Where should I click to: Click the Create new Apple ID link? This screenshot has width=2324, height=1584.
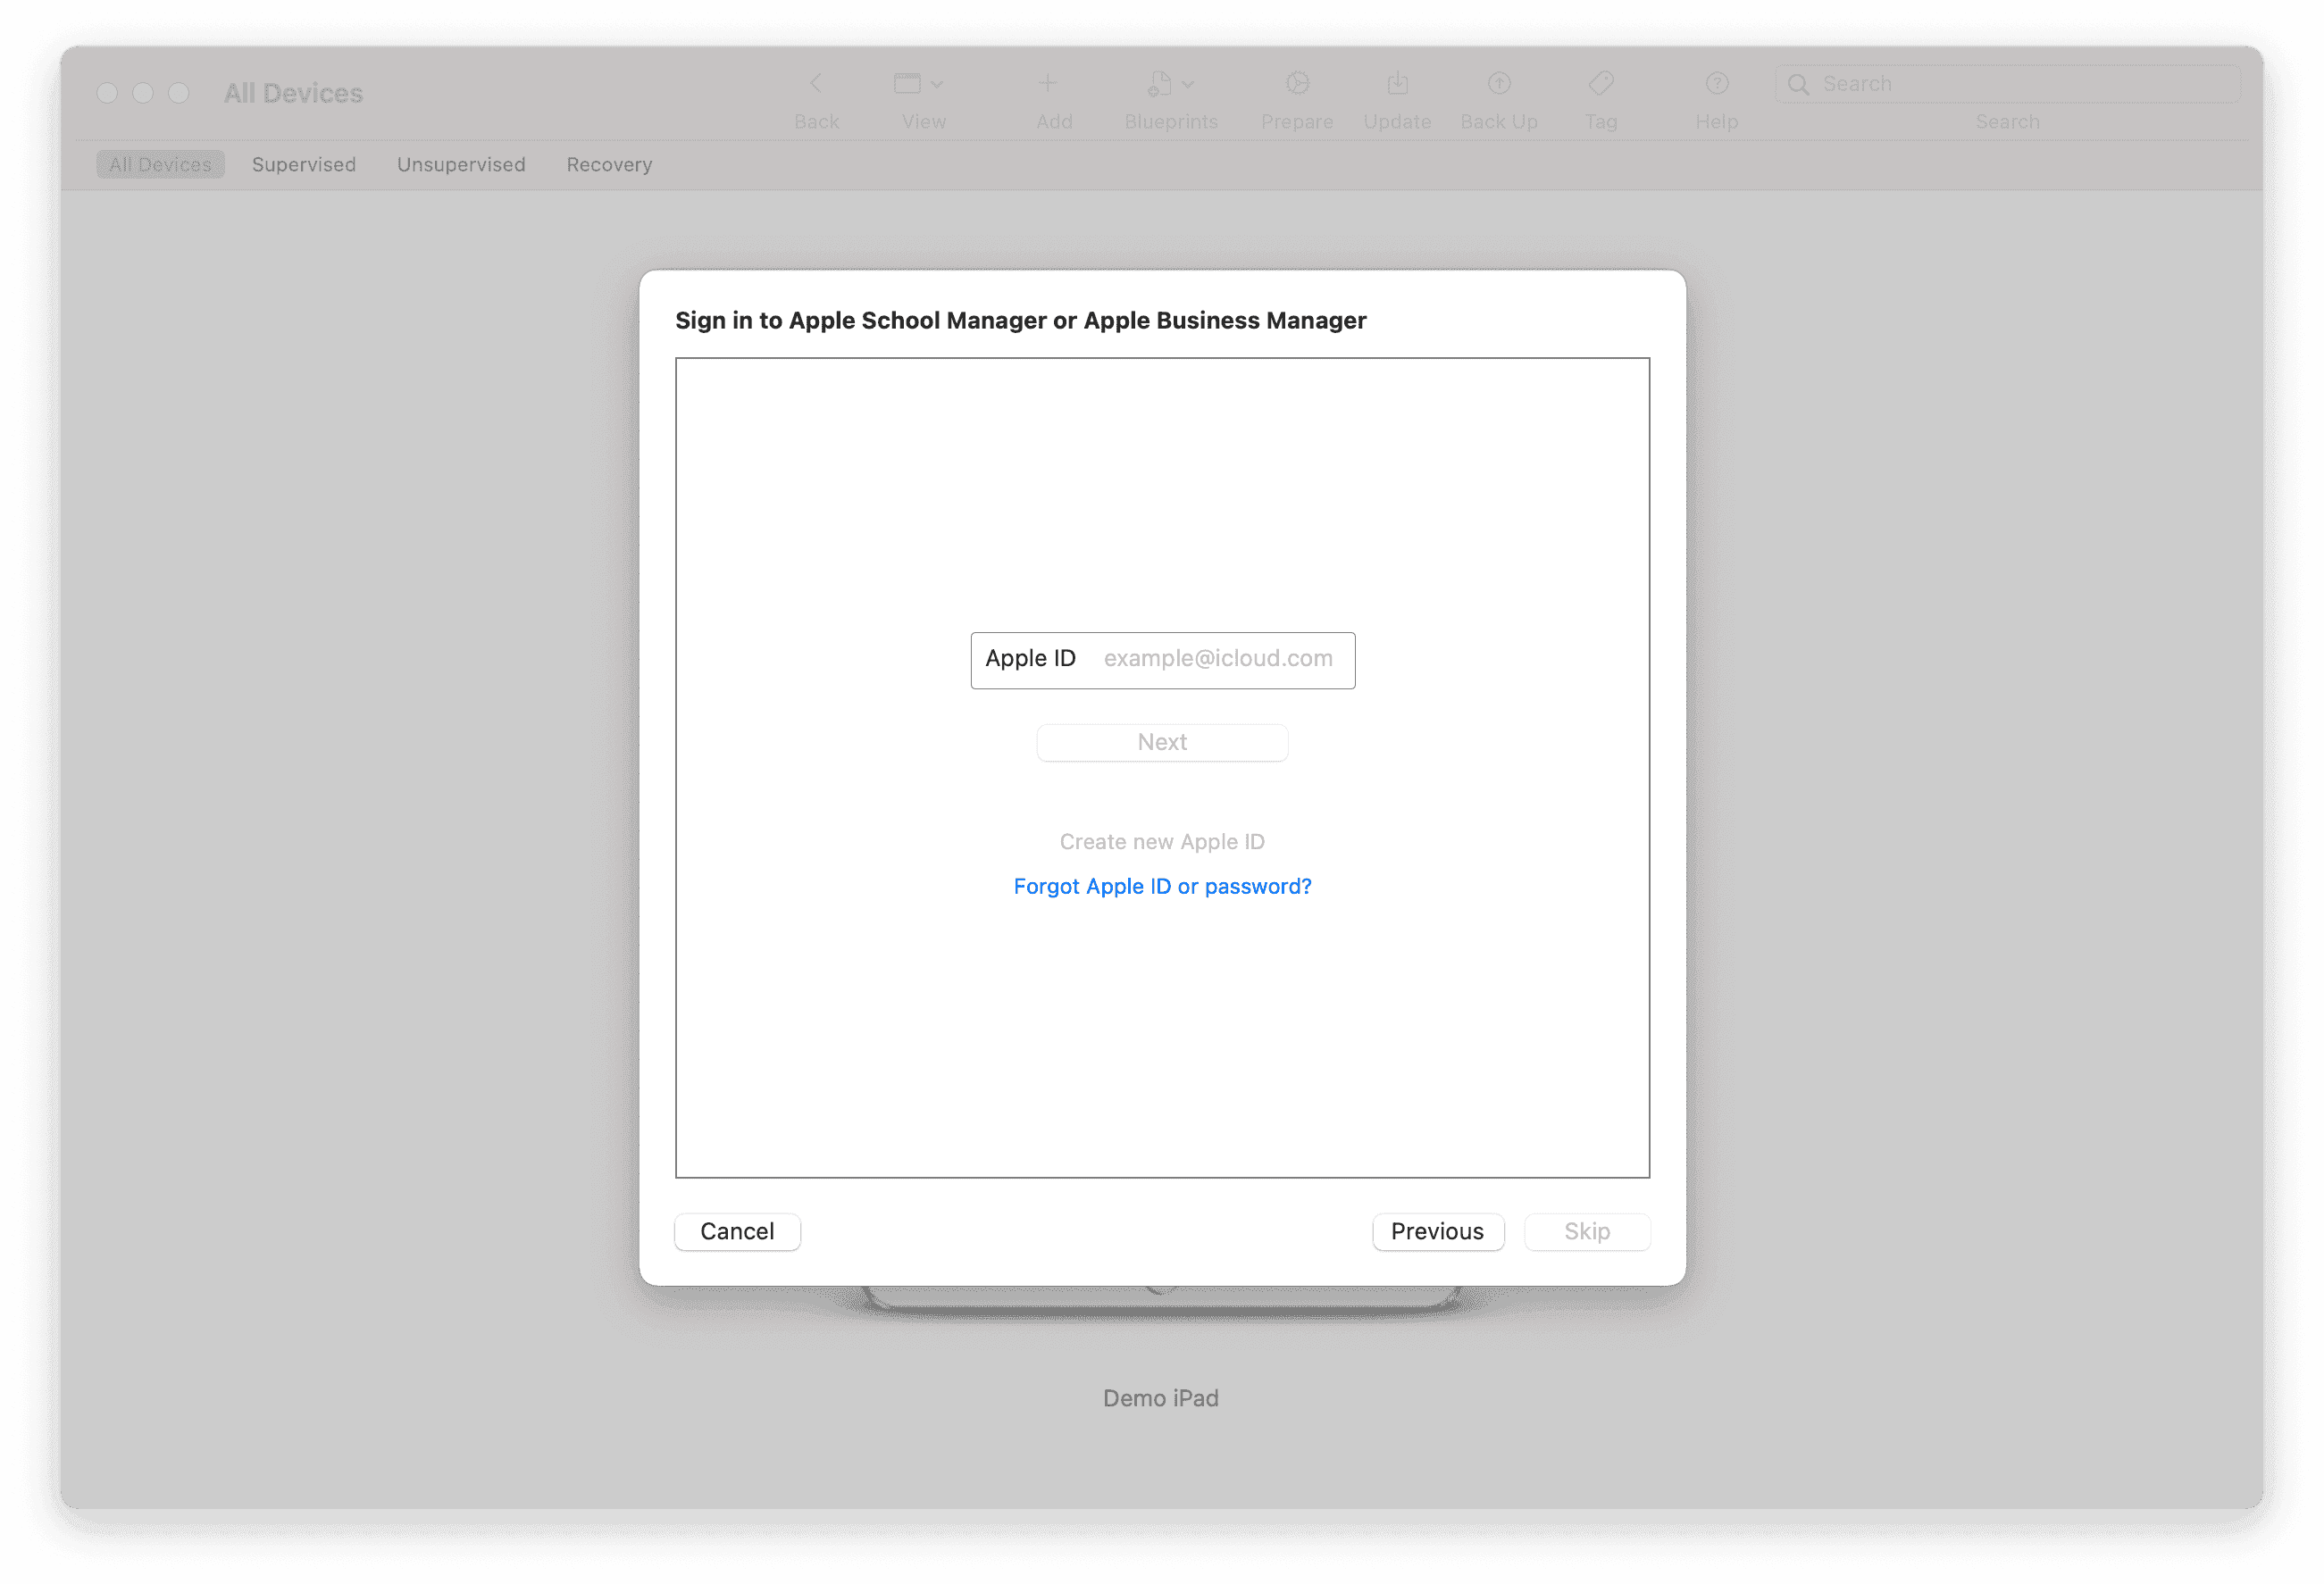coord(1160,840)
